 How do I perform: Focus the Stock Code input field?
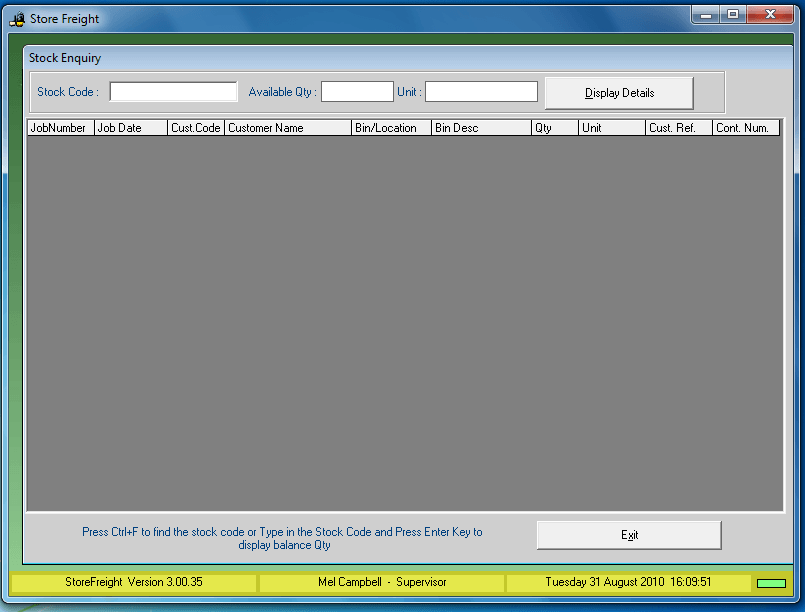point(174,92)
